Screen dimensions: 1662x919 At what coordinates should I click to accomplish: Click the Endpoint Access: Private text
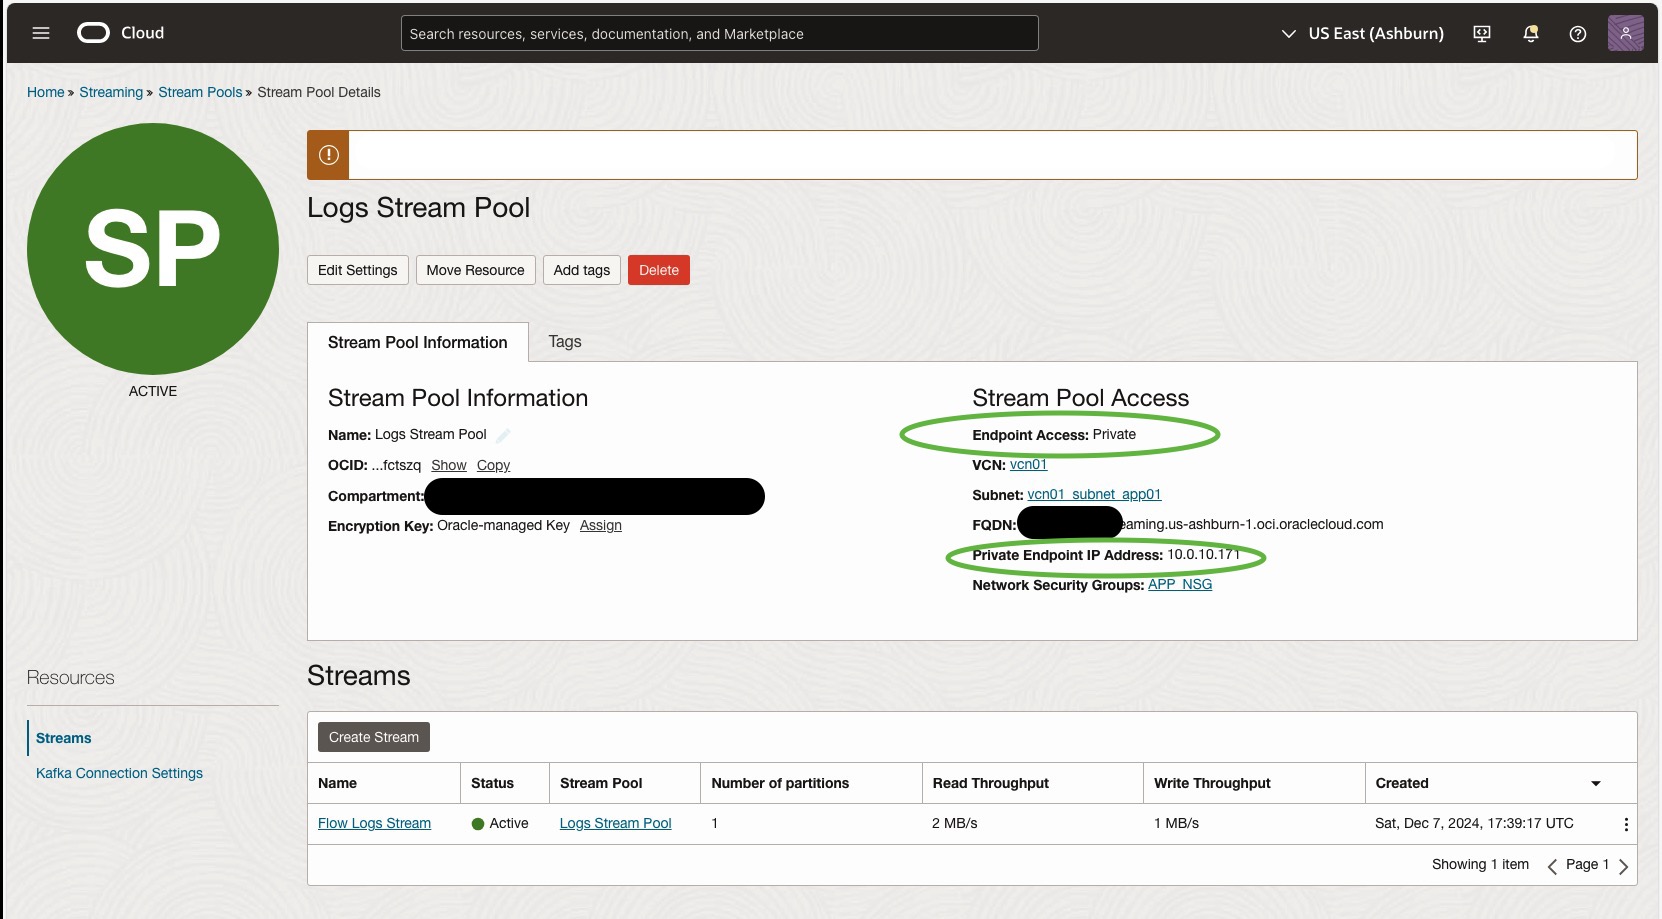[1054, 434]
